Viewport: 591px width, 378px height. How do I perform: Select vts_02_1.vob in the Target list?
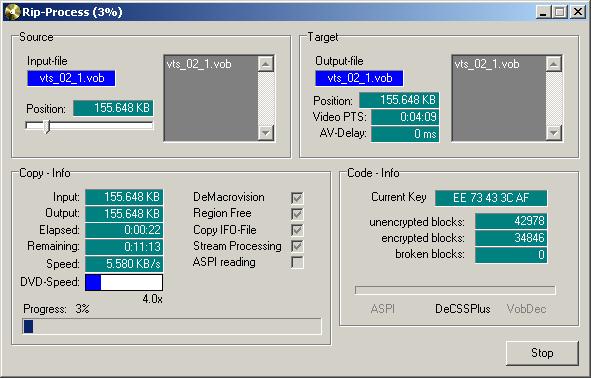(487, 64)
